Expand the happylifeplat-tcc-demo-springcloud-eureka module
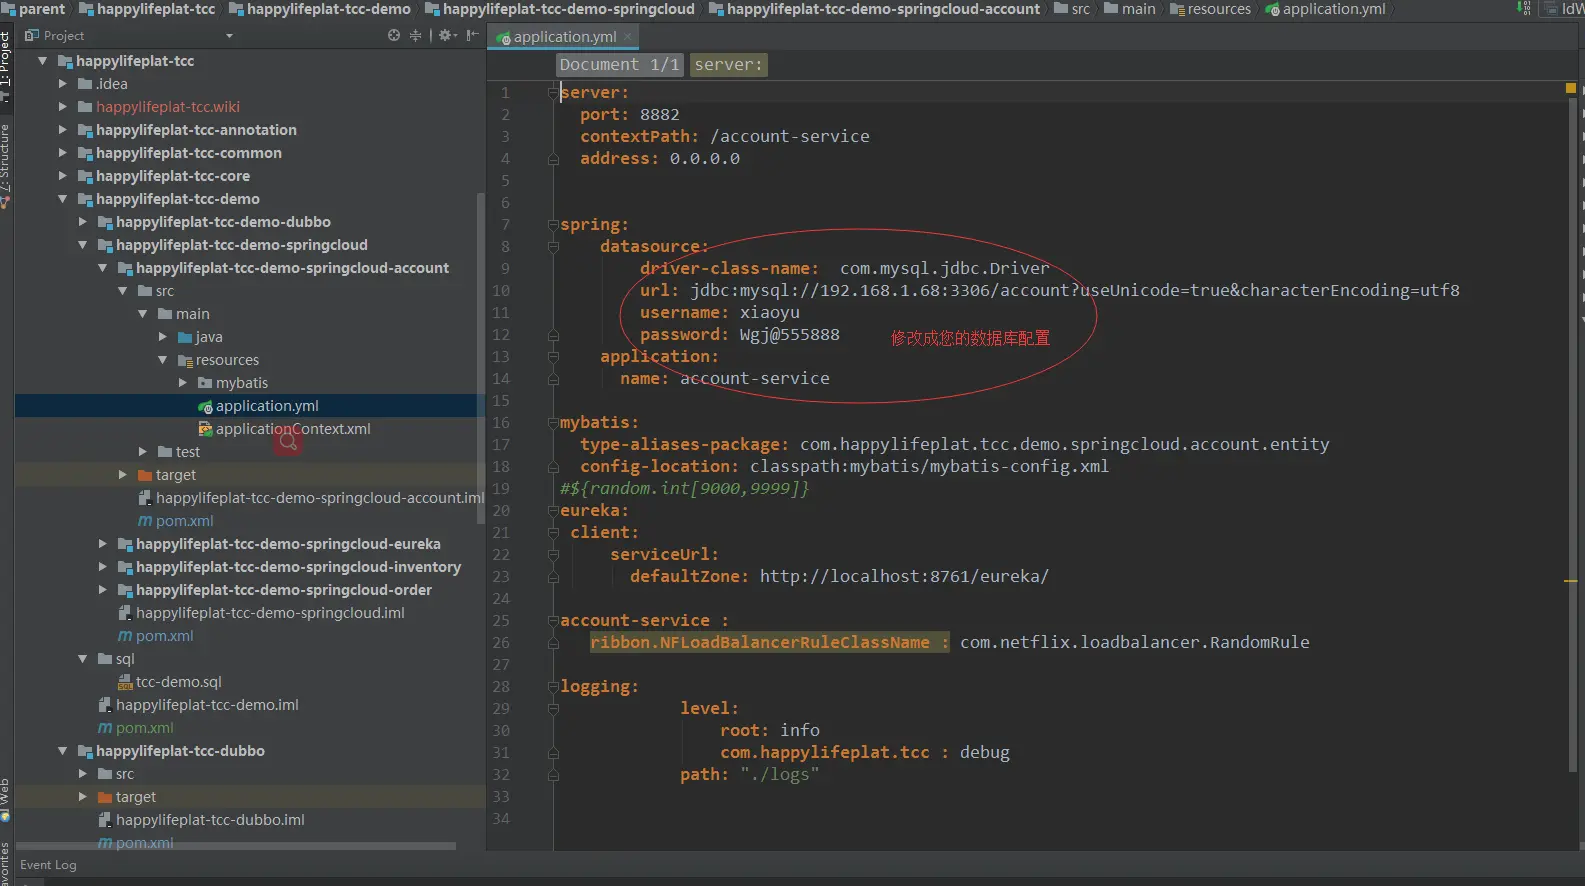The width and height of the screenshot is (1585, 886). tap(103, 544)
